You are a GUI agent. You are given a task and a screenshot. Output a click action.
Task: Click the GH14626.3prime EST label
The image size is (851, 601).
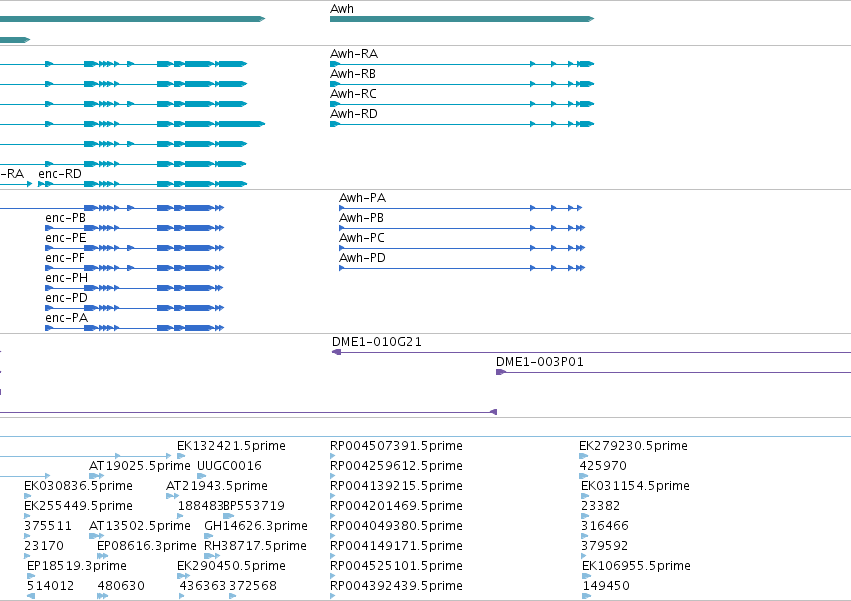pyautogui.click(x=256, y=526)
